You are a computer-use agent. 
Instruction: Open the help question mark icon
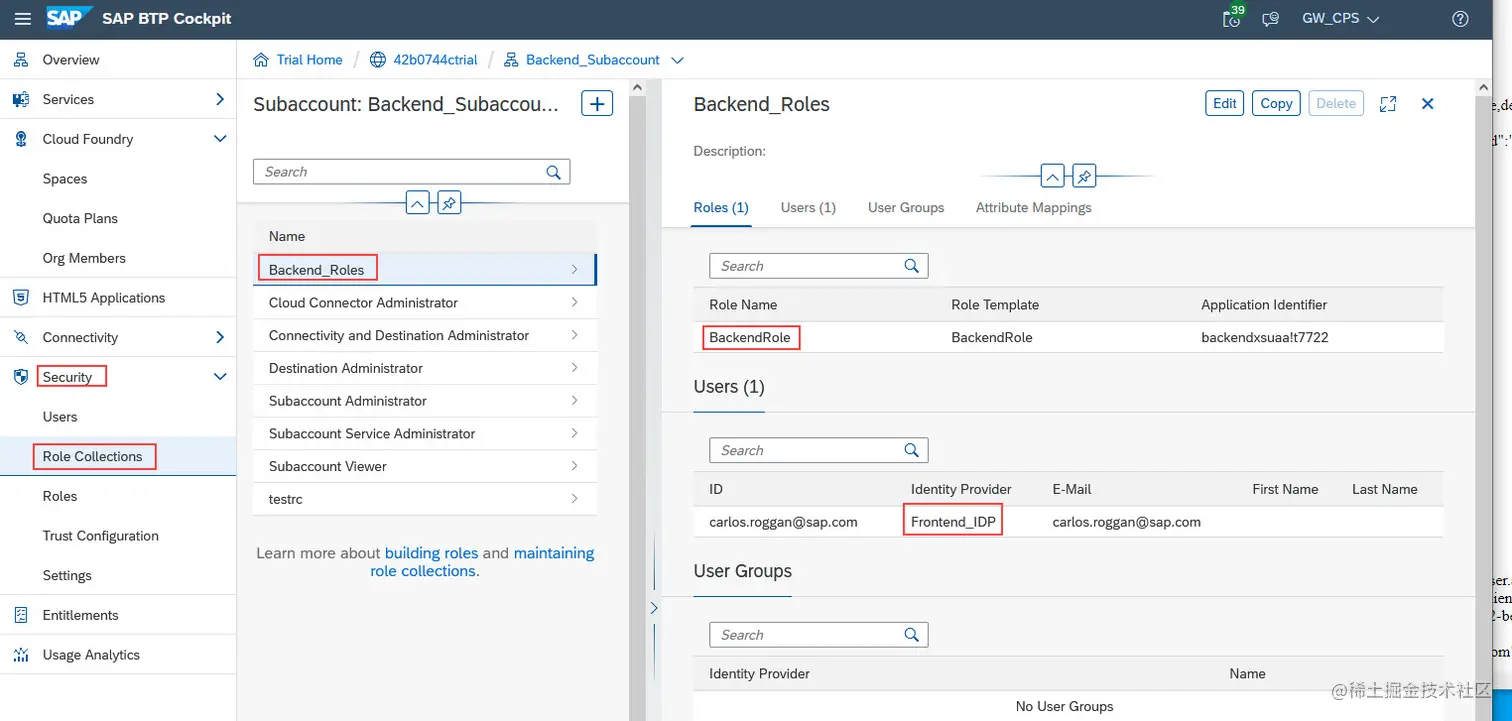1460,19
